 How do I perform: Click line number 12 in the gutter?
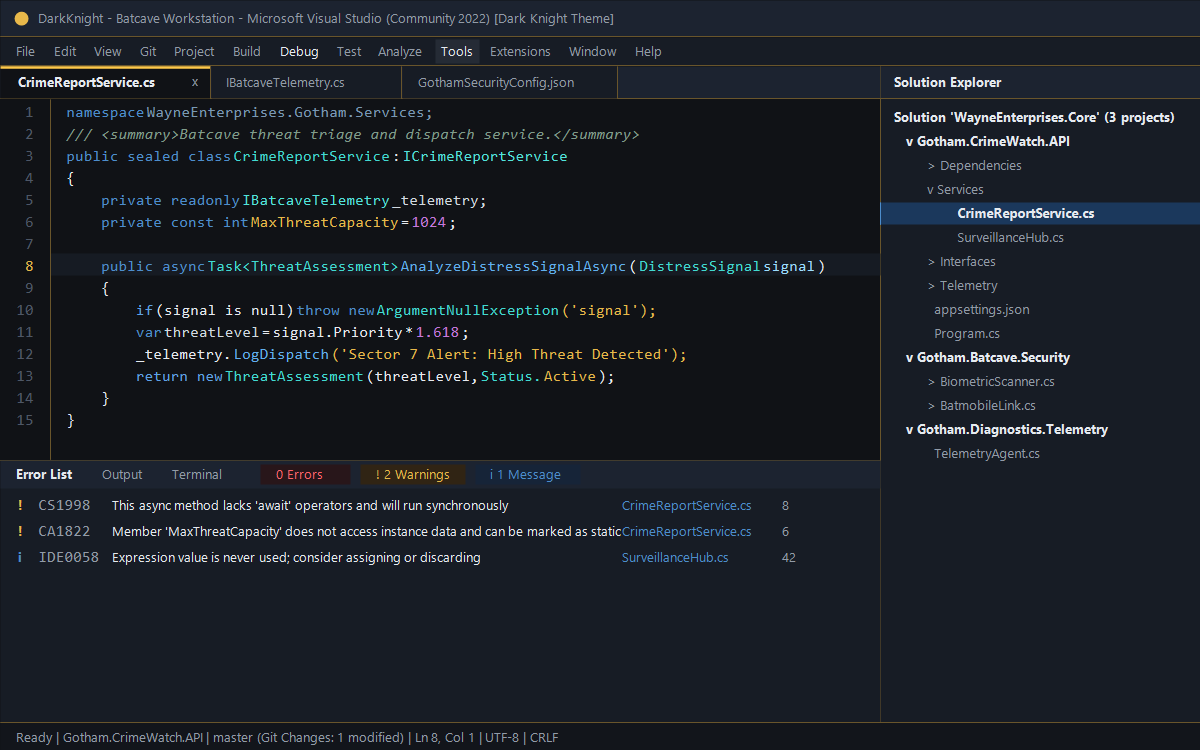(x=25, y=354)
